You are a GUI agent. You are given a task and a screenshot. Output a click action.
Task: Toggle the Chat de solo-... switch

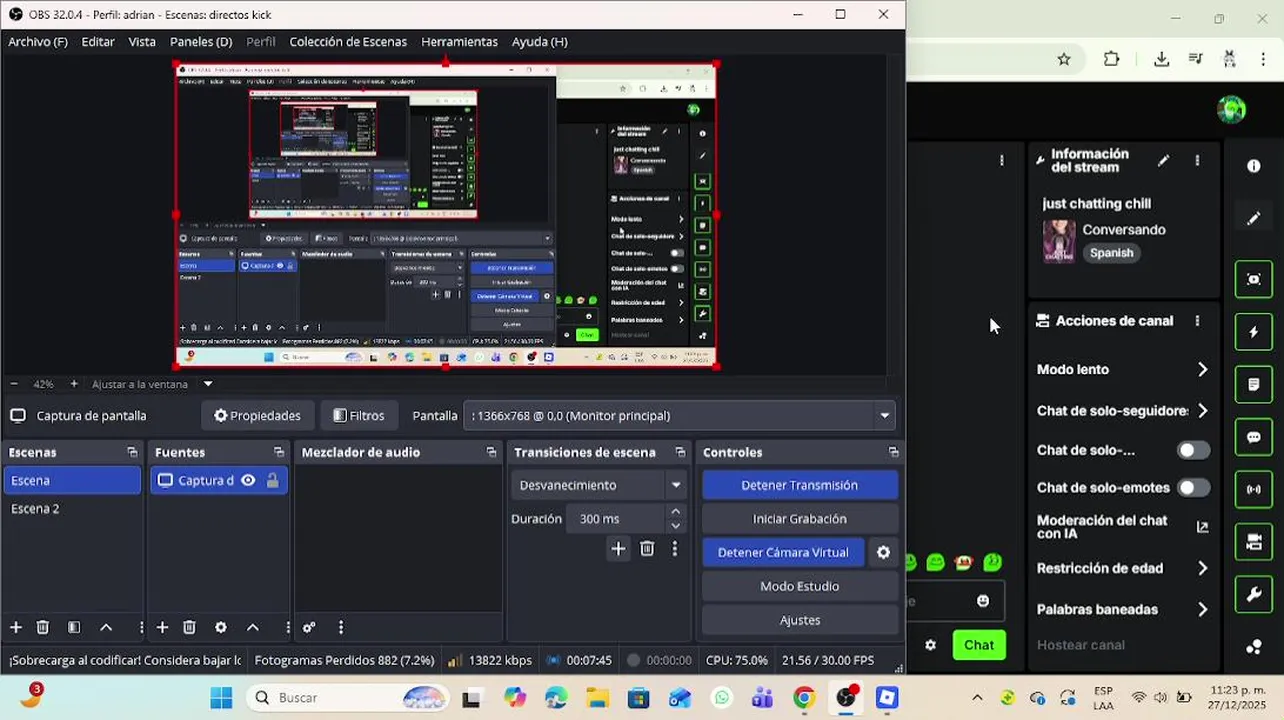[x=1193, y=450]
